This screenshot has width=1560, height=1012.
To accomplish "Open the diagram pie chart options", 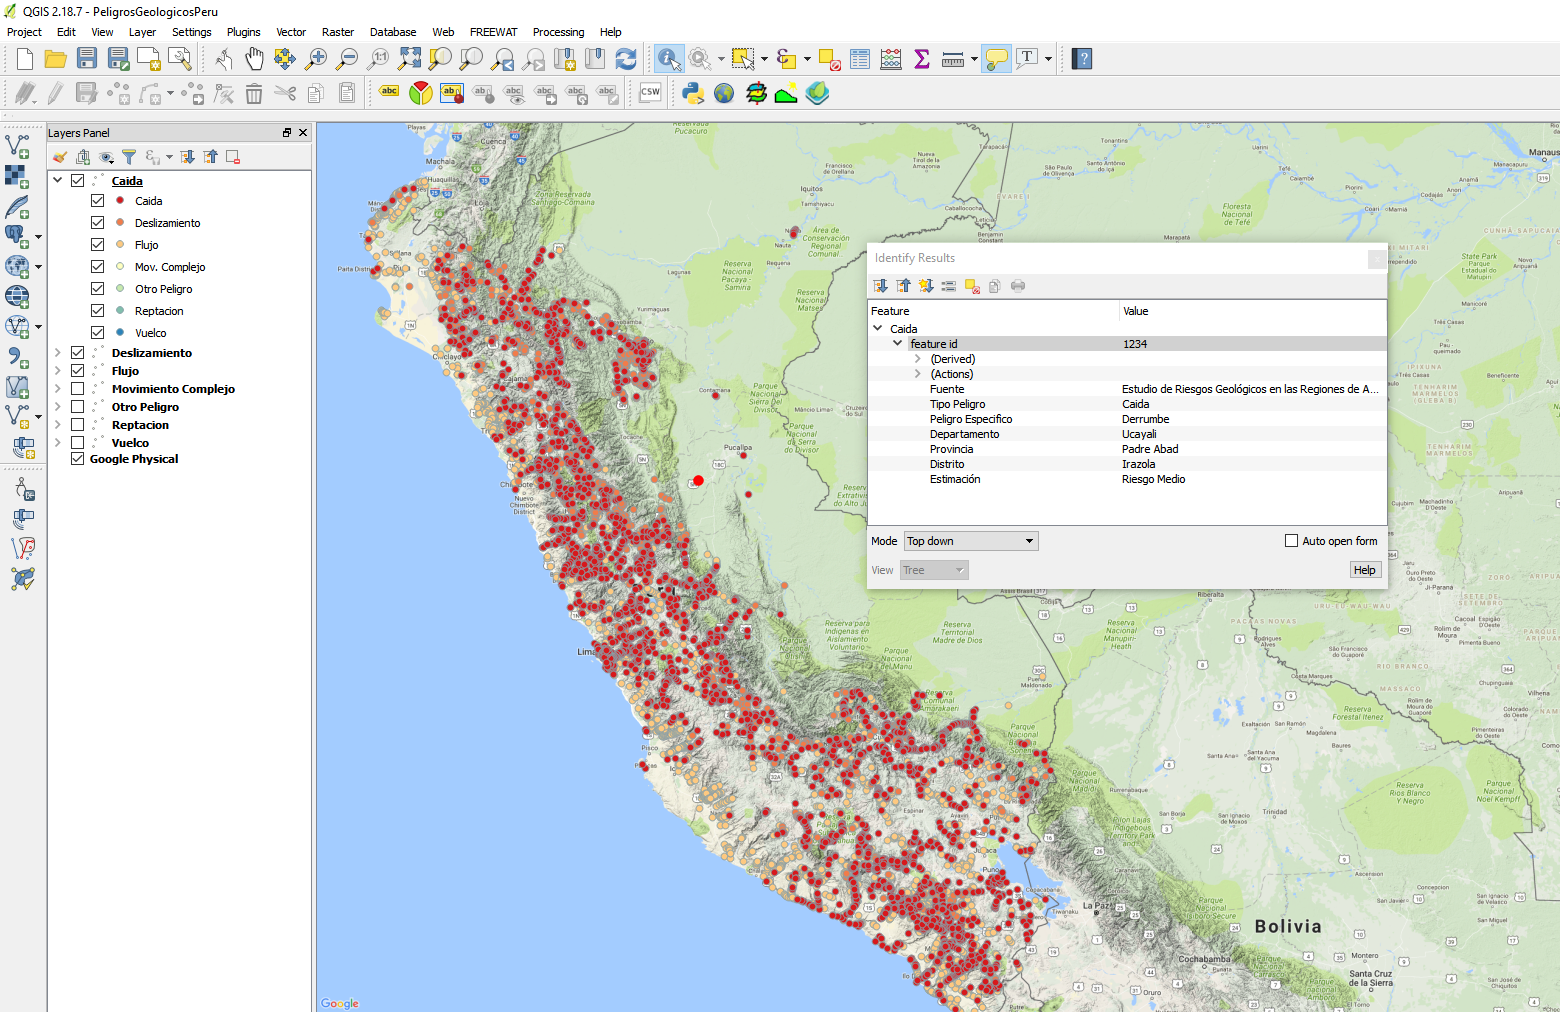I will coord(421,93).
